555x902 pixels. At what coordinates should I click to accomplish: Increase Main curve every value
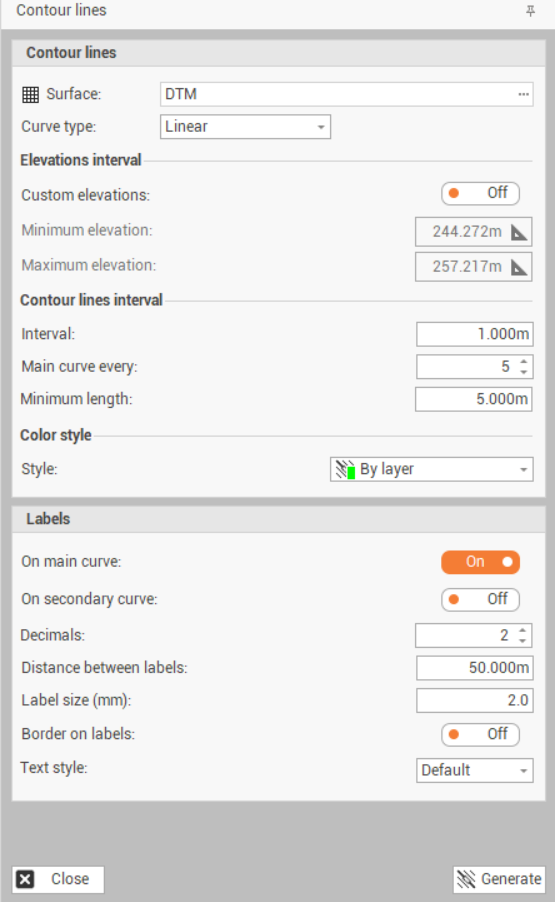pyautogui.click(x=523, y=361)
